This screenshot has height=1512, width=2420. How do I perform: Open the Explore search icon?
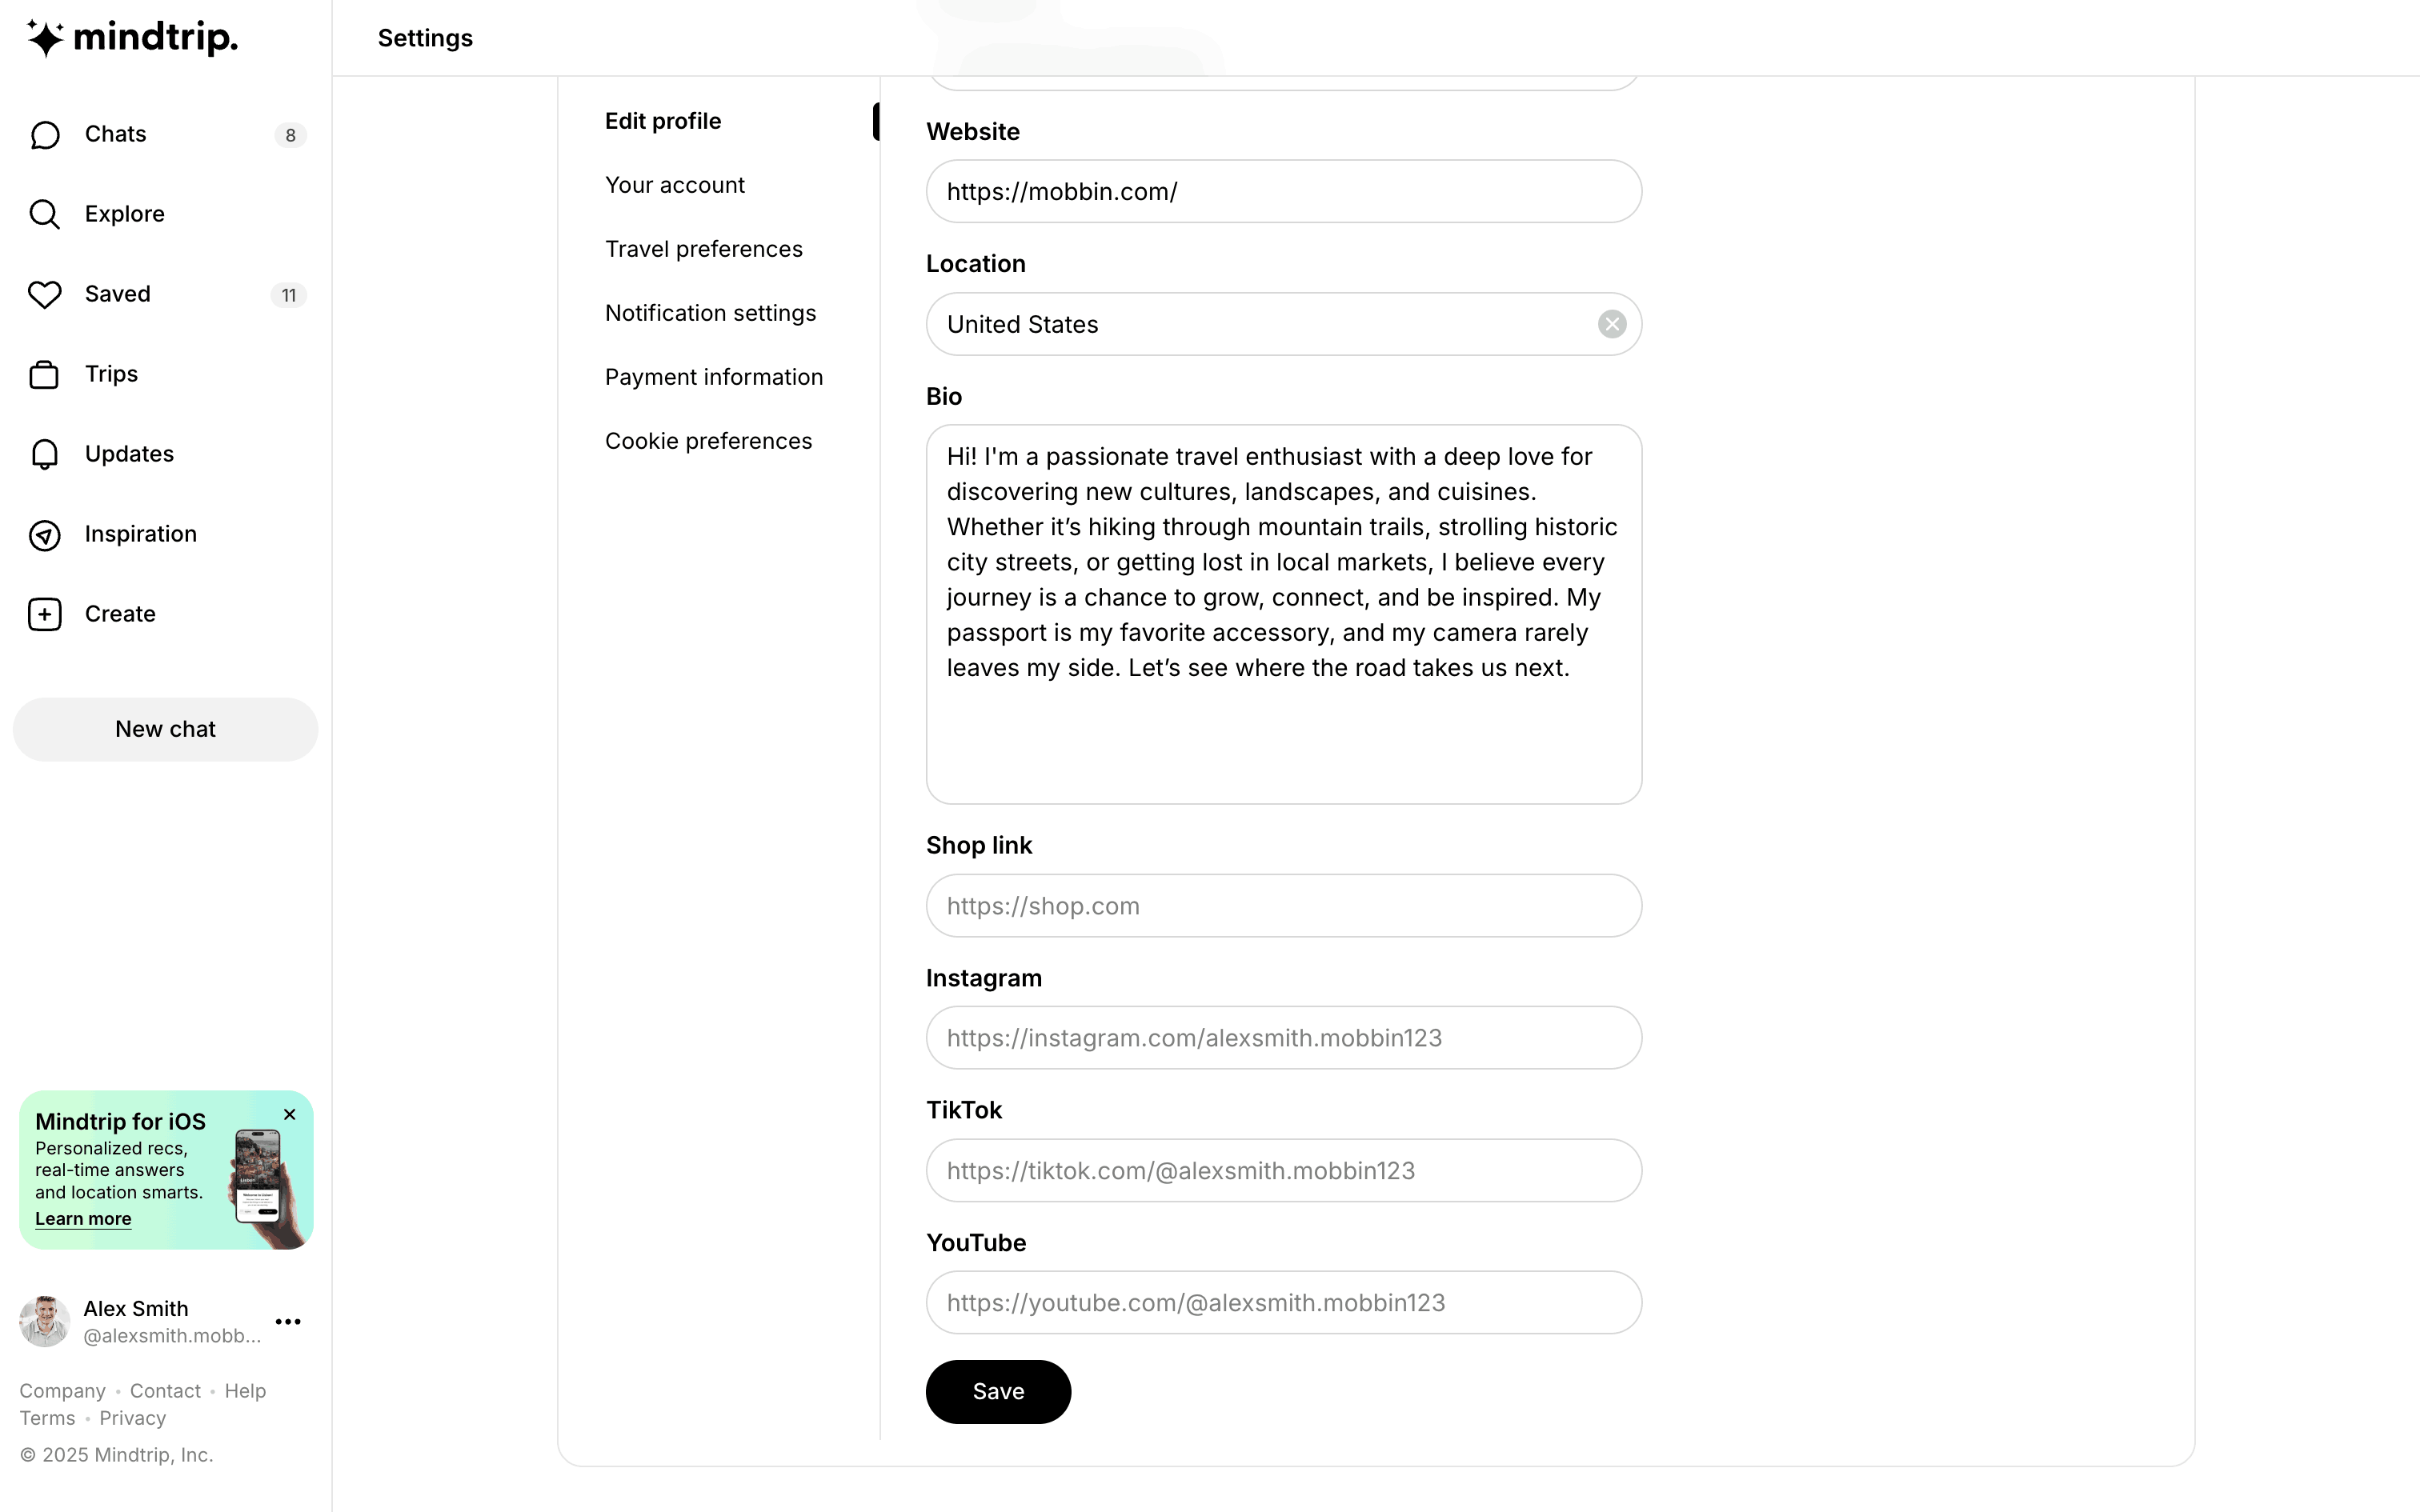click(x=44, y=214)
